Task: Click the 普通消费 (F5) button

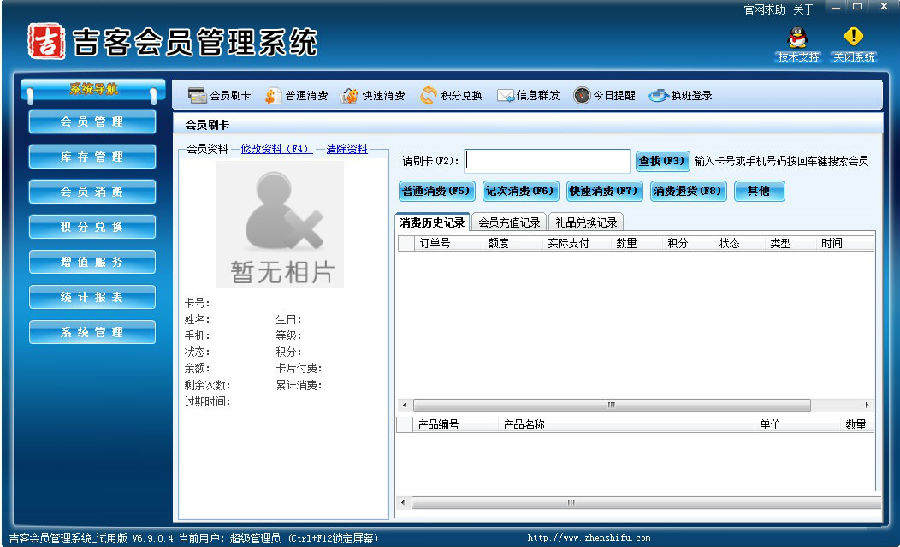Action: [437, 191]
